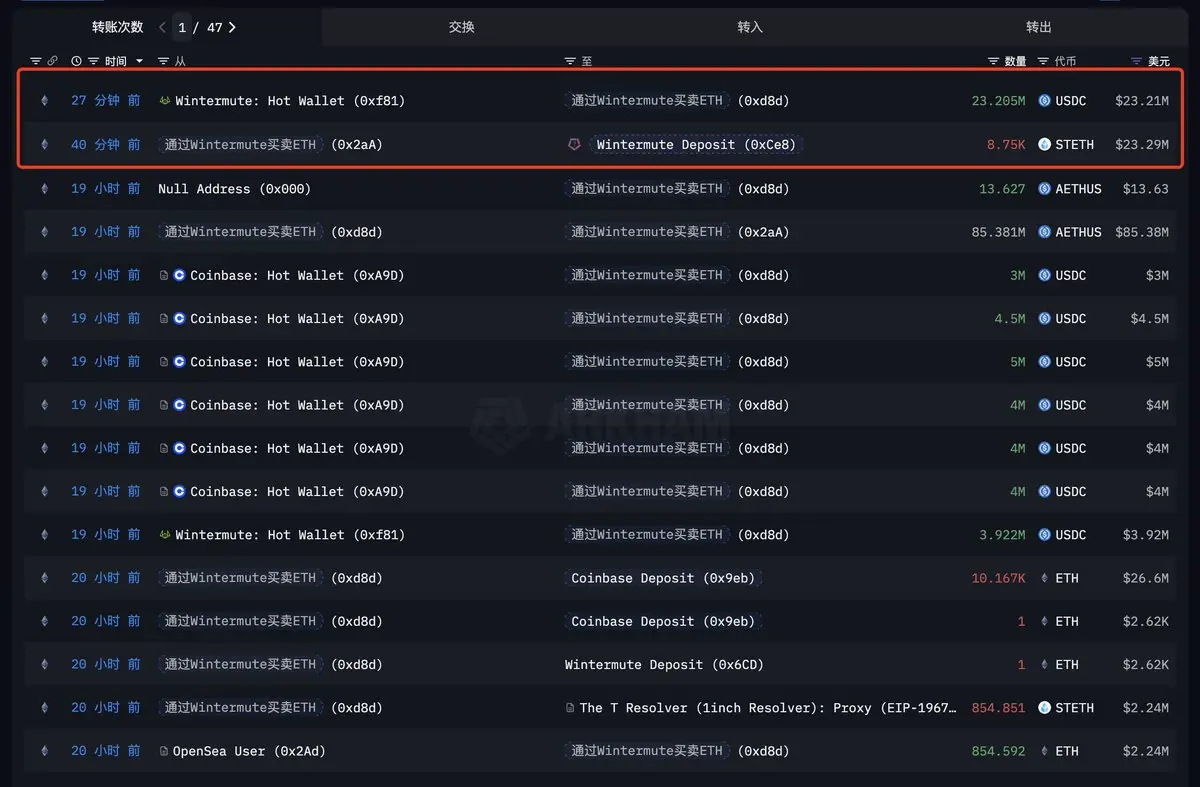Click 通过Wintermute买卖ETH (0x2aA) sender in 8.75K row

[271, 145]
